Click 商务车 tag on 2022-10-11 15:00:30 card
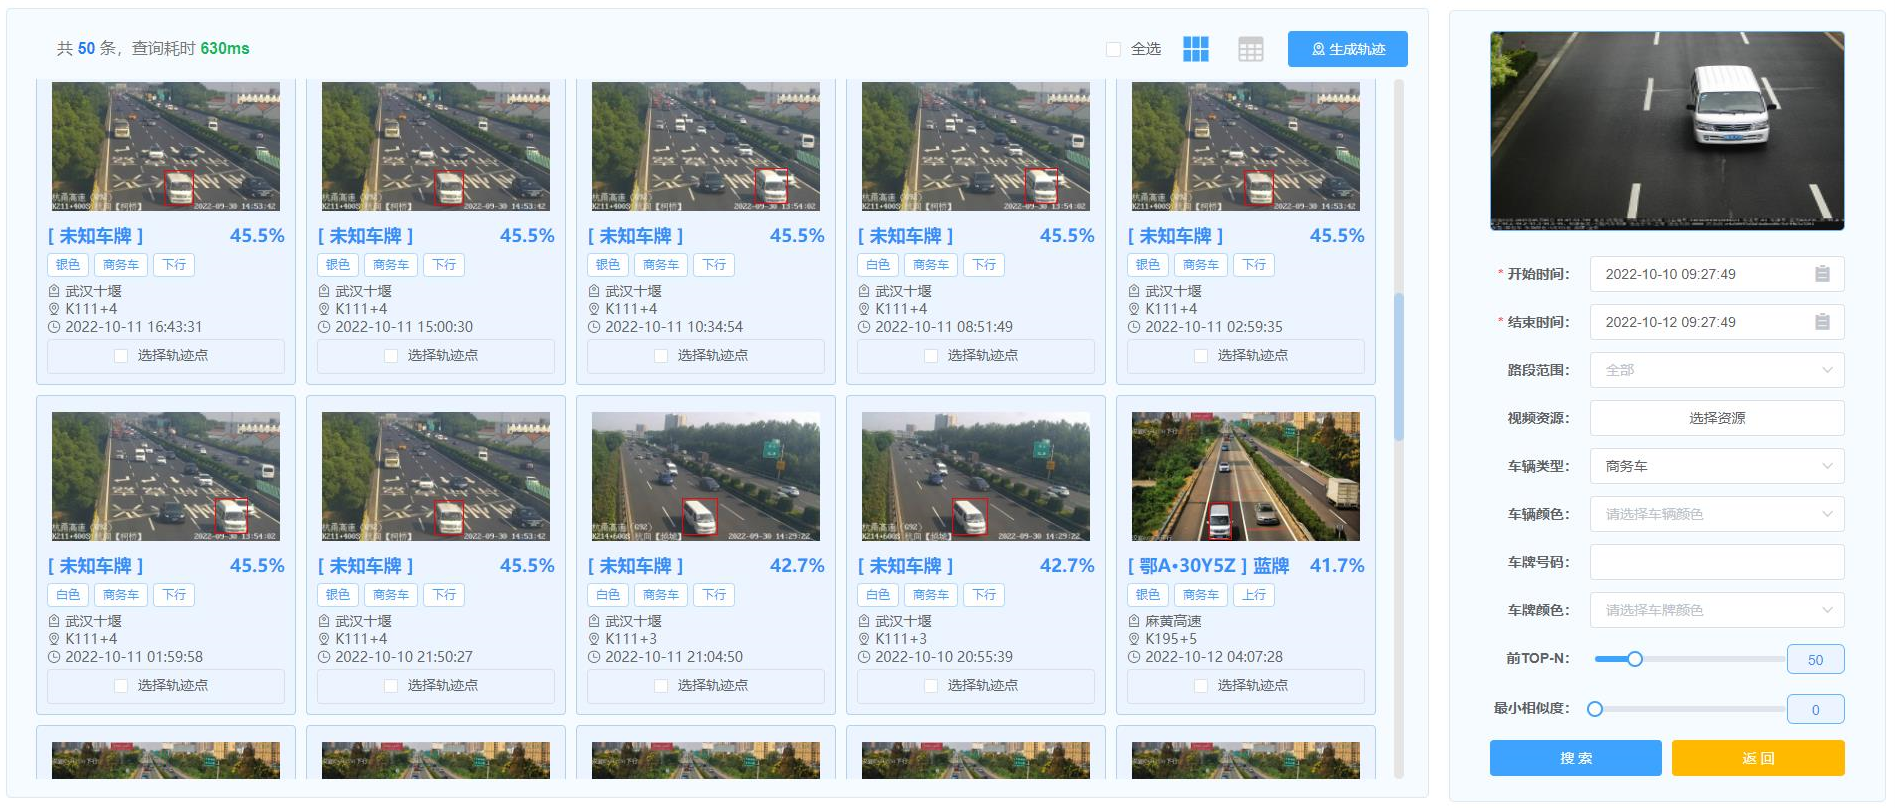Screen dimensions: 1895x808 (x=391, y=265)
